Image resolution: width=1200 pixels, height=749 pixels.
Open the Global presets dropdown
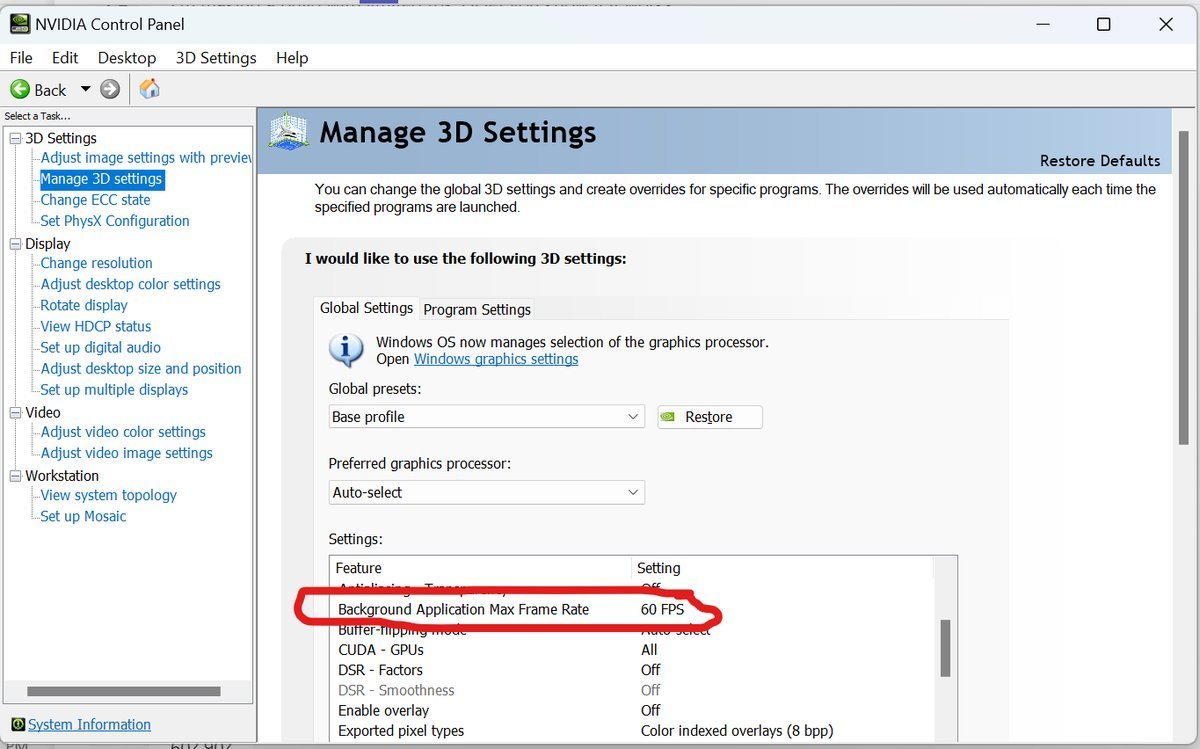click(487, 417)
